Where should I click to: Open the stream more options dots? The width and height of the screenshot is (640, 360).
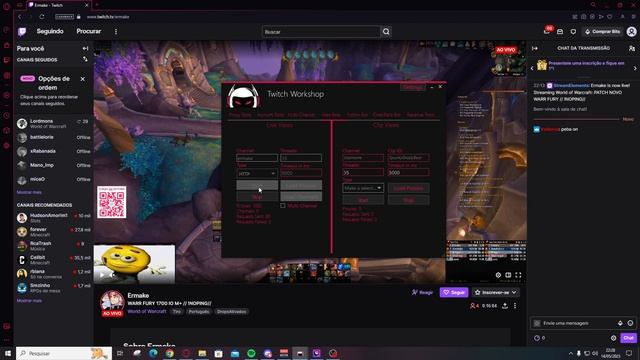click(x=515, y=306)
